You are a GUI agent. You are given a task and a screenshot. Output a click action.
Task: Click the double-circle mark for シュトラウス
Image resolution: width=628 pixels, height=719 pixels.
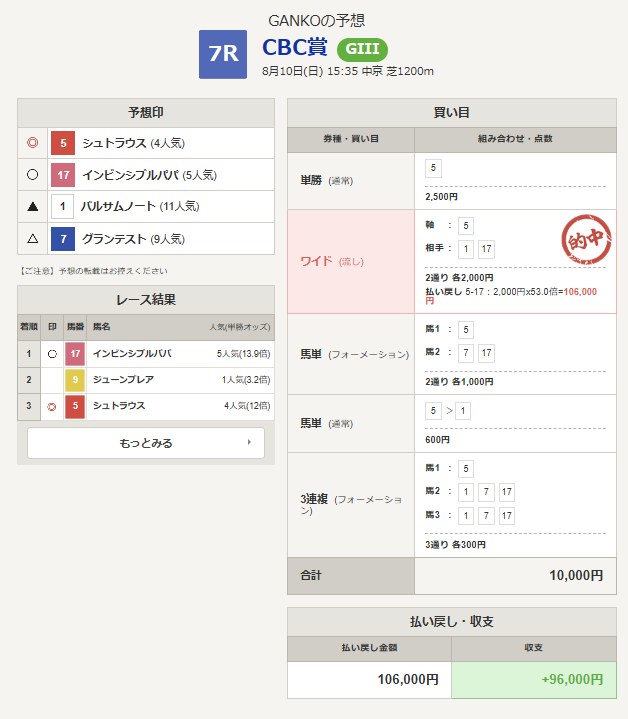pyautogui.click(x=33, y=143)
